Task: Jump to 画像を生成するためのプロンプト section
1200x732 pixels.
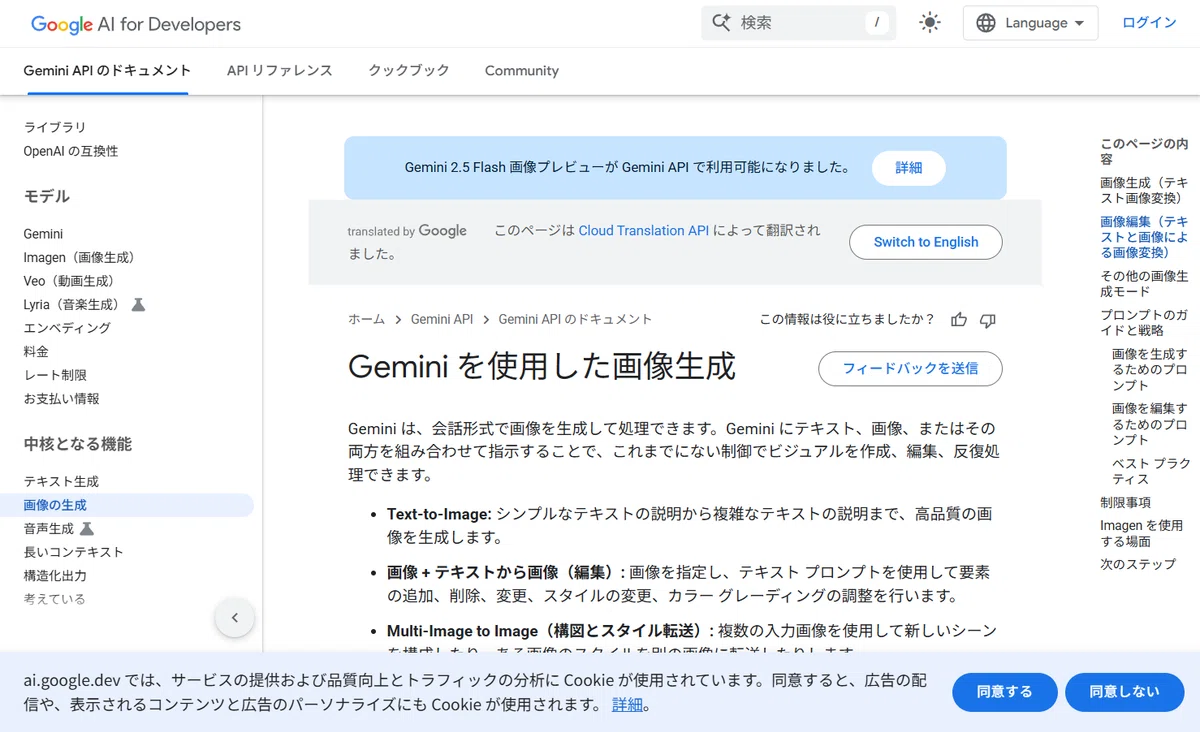Action: [x=1150, y=369]
